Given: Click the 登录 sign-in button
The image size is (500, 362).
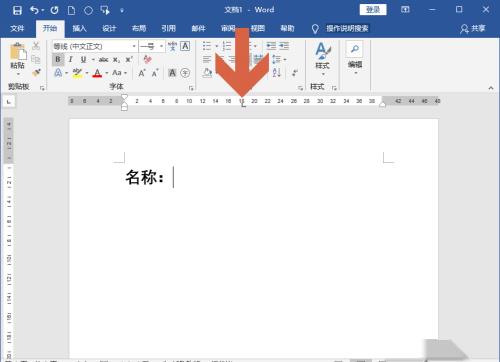Looking at the screenshot, I should coord(373,10).
